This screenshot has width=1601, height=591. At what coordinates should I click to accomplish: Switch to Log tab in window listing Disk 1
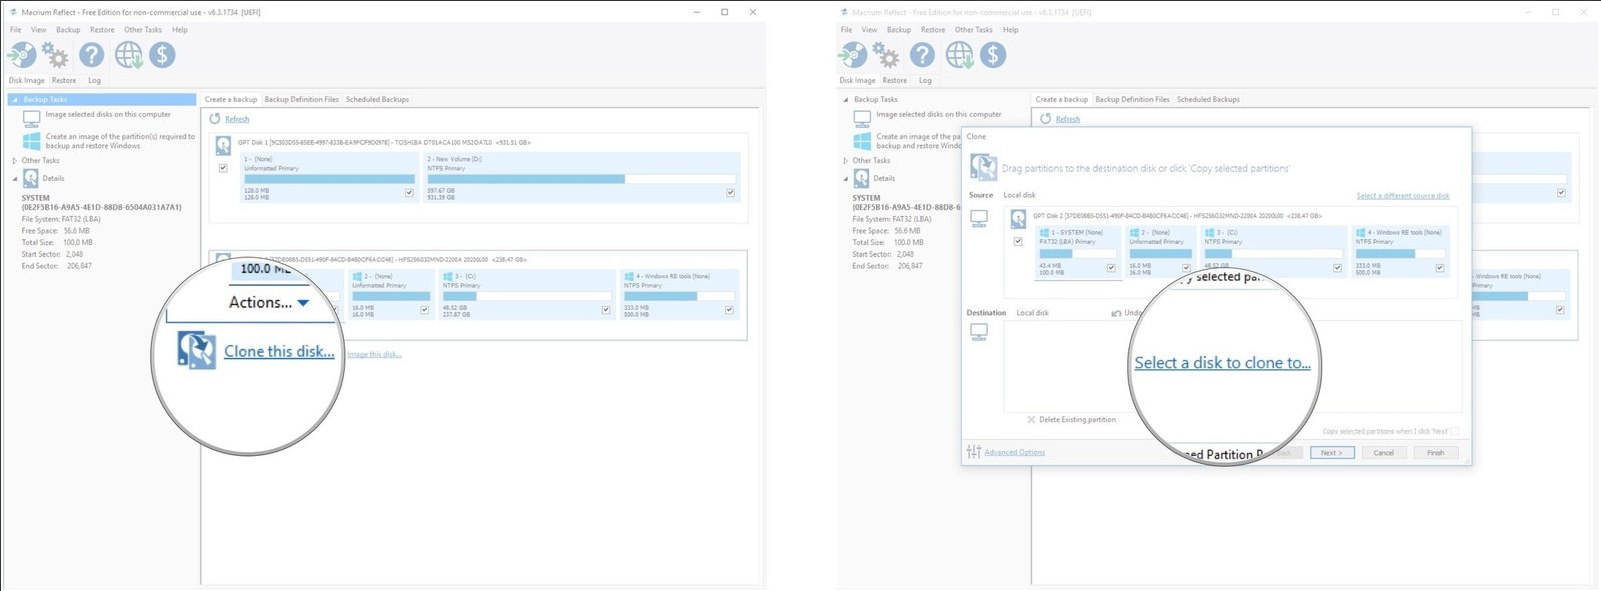point(94,80)
